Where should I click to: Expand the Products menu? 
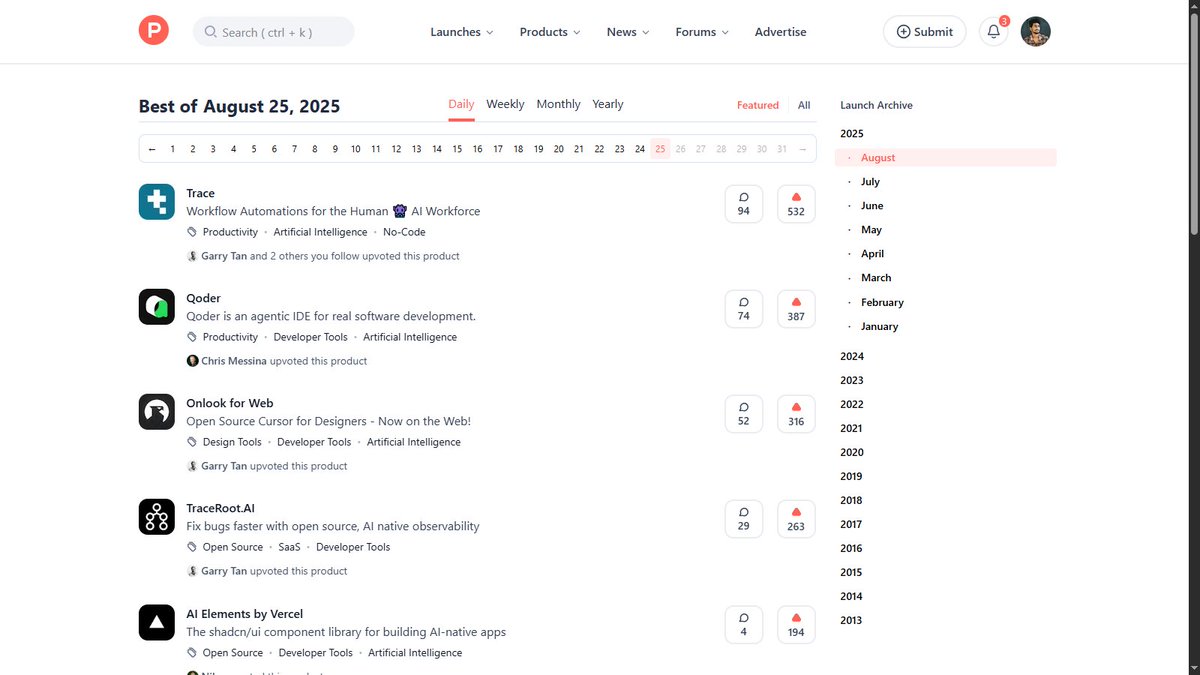click(x=550, y=32)
